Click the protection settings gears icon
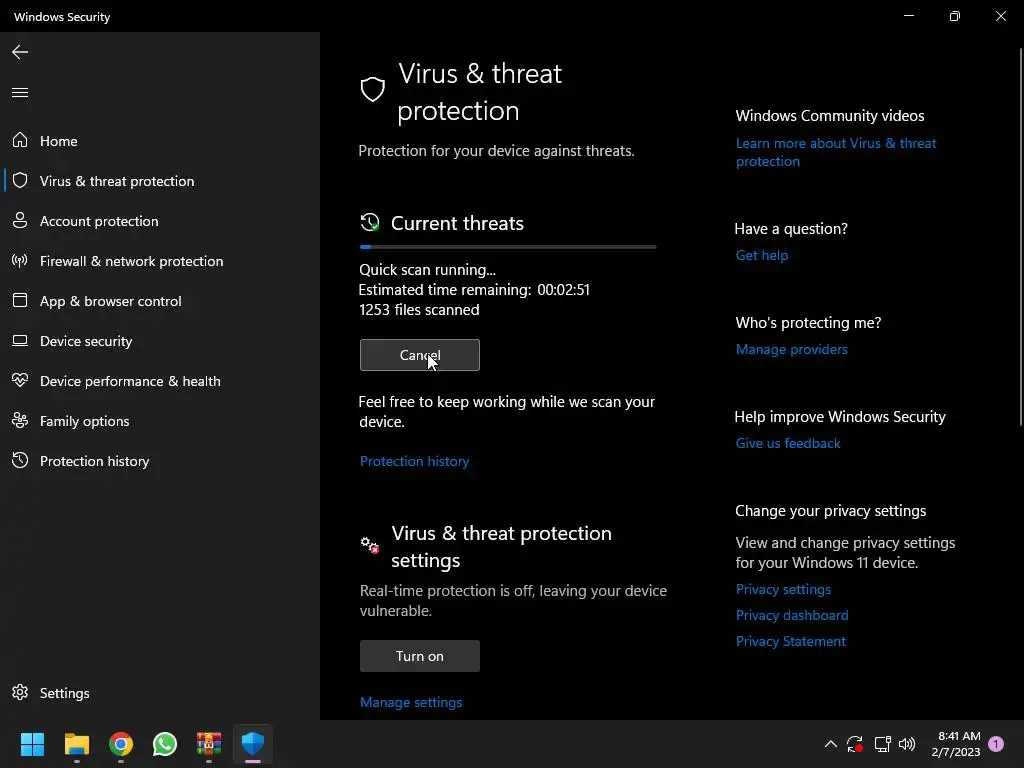The image size is (1024, 768). pos(370,545)
